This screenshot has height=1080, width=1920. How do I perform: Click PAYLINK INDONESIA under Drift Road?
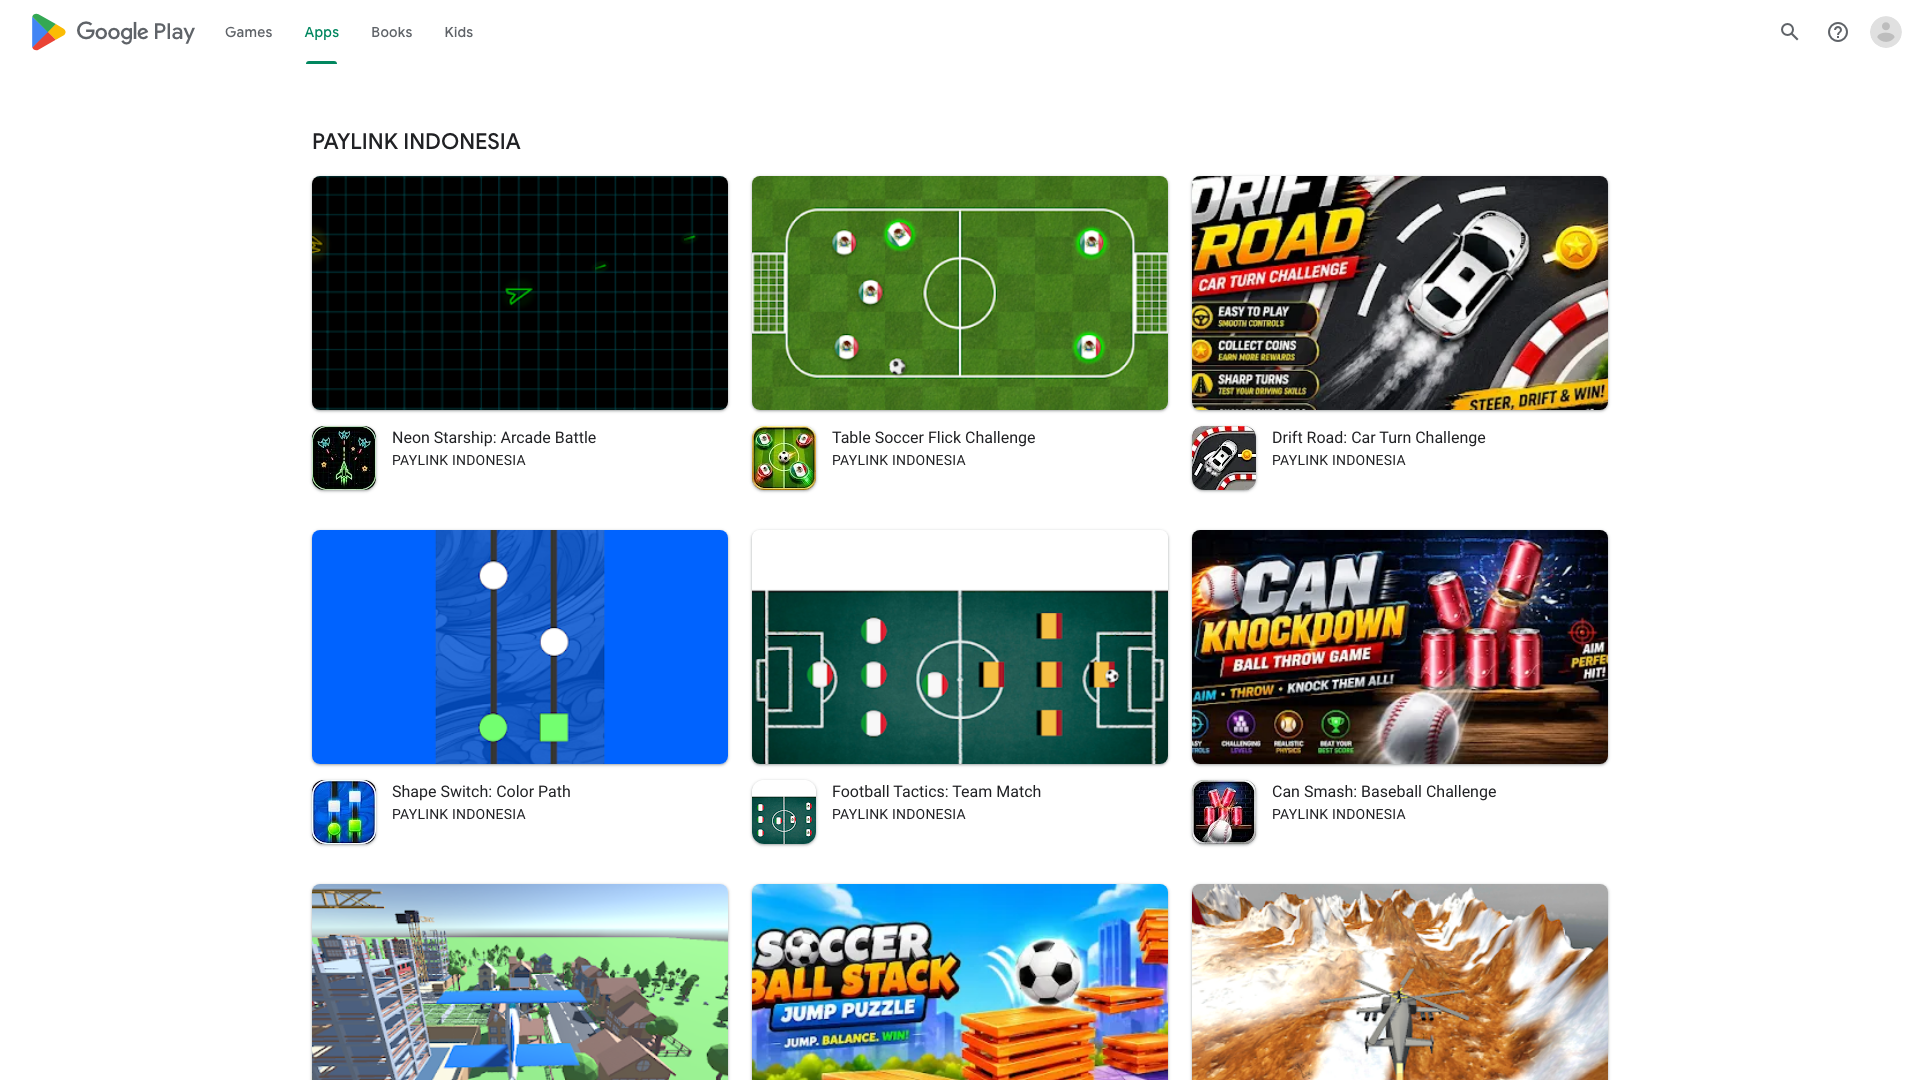[1338, 461]
